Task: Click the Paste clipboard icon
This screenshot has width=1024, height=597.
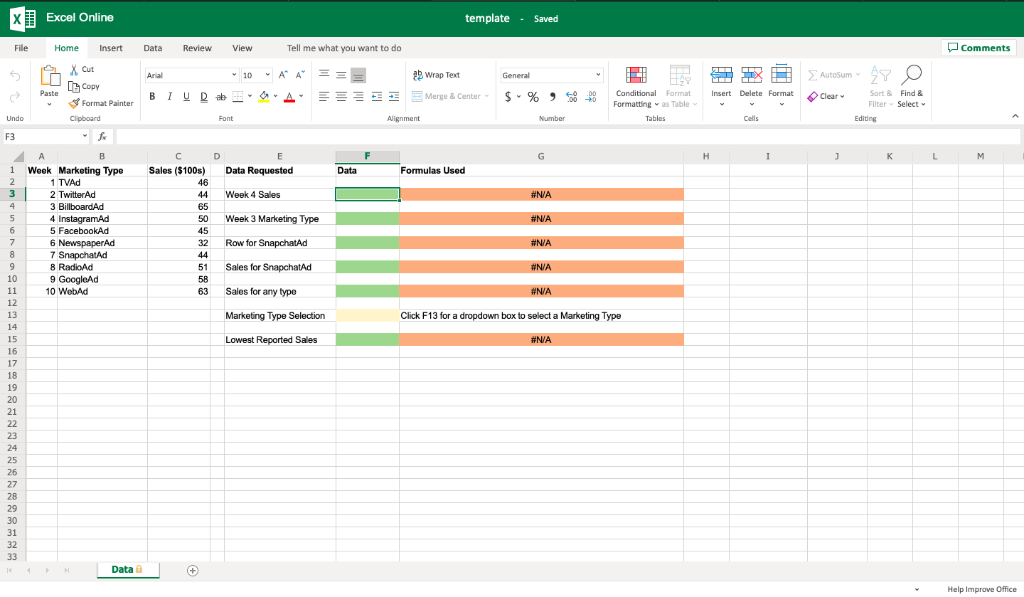Action: pyautogui.click(x=50, y=76)
